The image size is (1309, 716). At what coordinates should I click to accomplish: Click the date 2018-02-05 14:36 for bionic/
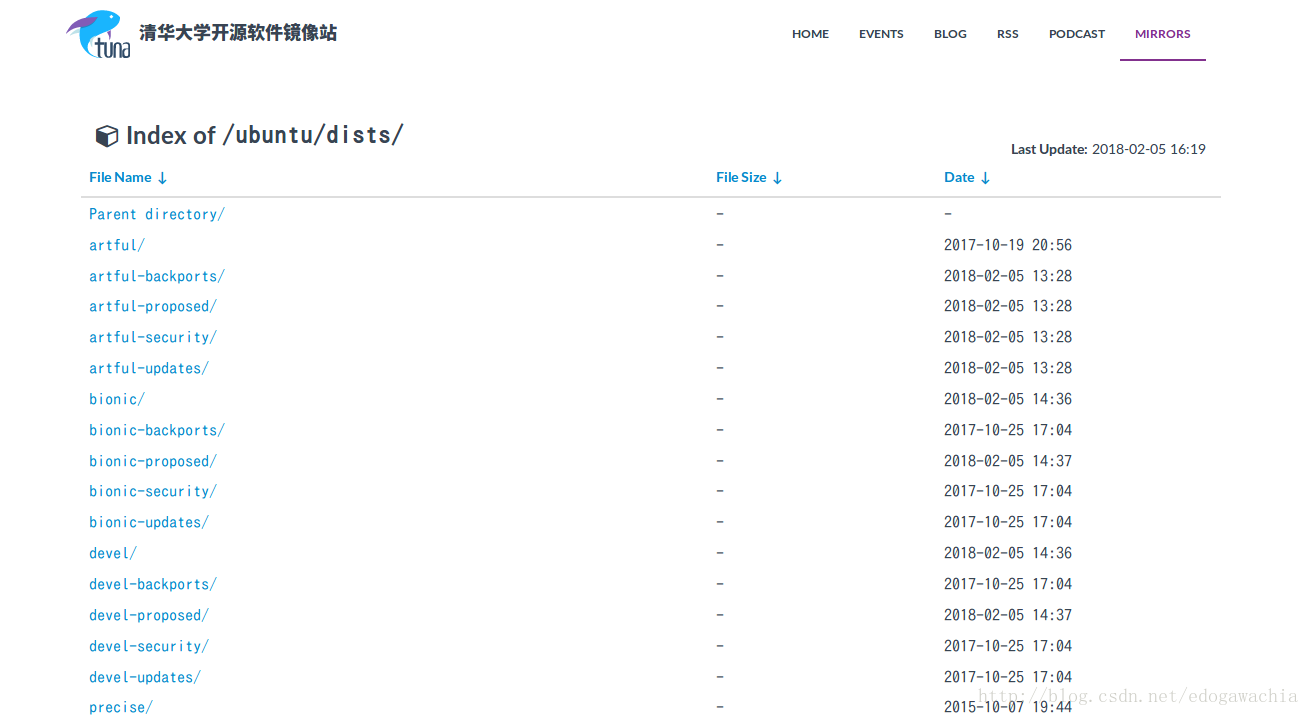coord(1008,399)
